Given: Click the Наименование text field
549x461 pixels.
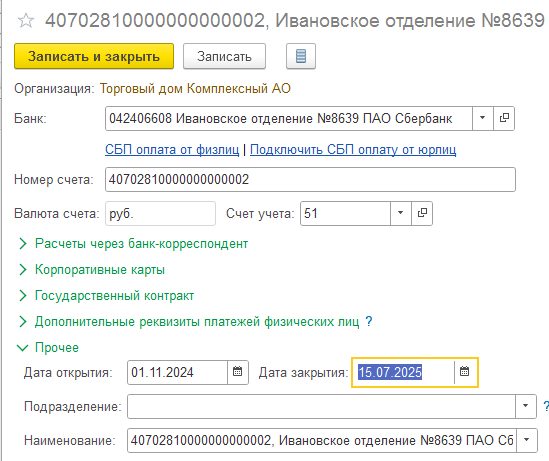Looking at the screenshot, I should click(x=322, y=440).
